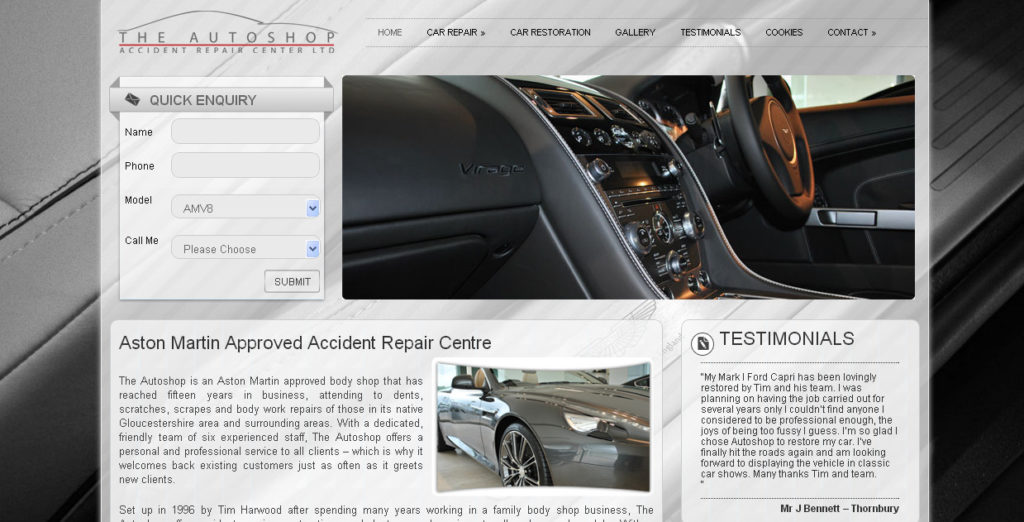Open the Testimonials menu item

tap(711, 33)
